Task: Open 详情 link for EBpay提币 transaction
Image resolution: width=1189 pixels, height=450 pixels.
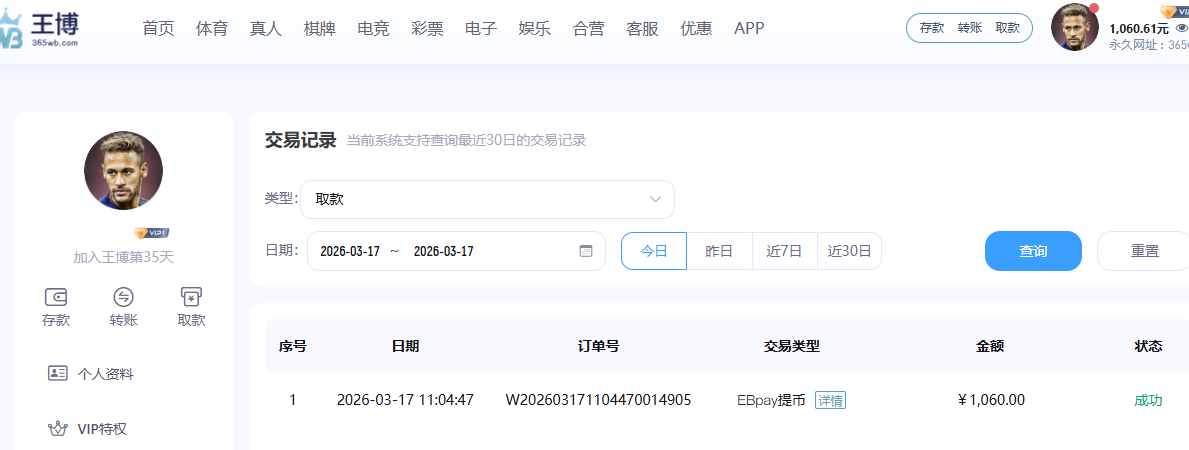Action: click(x=830, y=400)
